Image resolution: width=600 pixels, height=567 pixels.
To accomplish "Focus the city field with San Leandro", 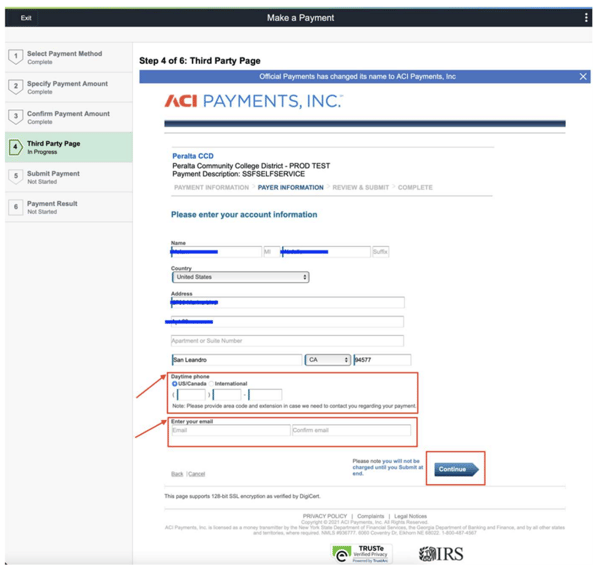I will pyautogui.click(x=237, y=360).
